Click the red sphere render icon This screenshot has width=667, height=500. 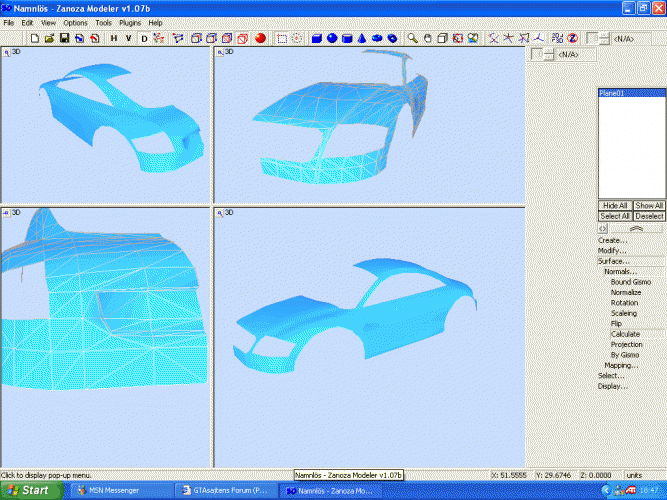click(260, 38)
